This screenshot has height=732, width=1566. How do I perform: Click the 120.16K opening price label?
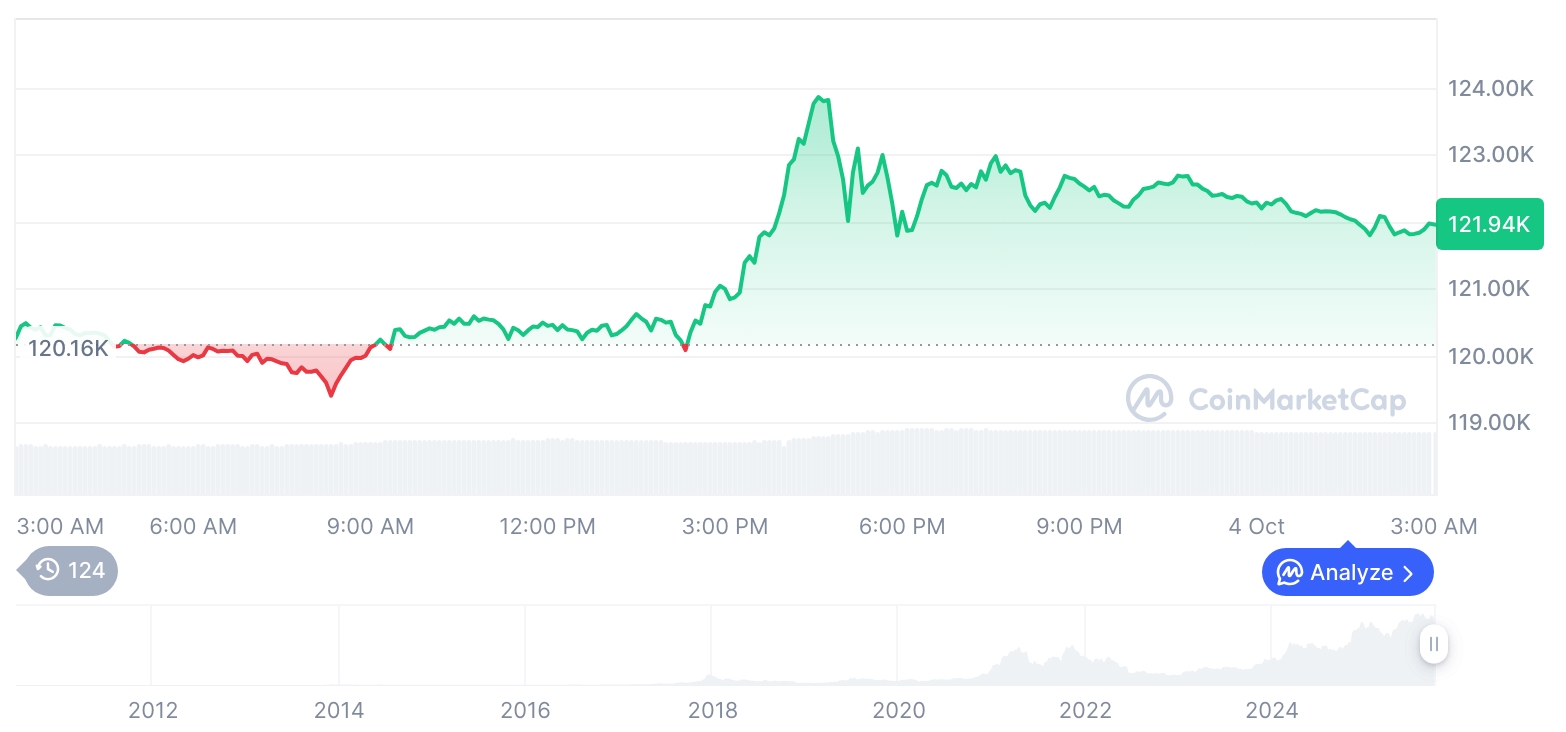67,349
